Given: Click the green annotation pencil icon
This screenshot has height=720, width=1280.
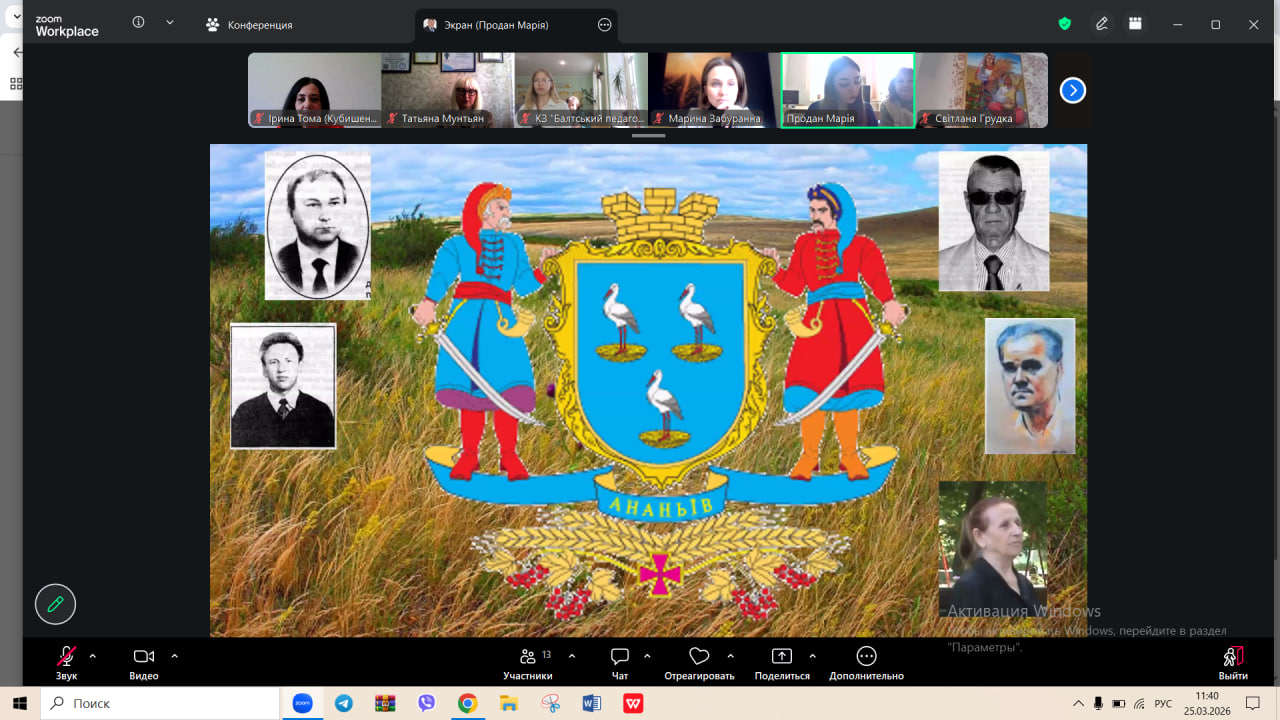Looking at the screenshot, I should [x=55, y=604].
